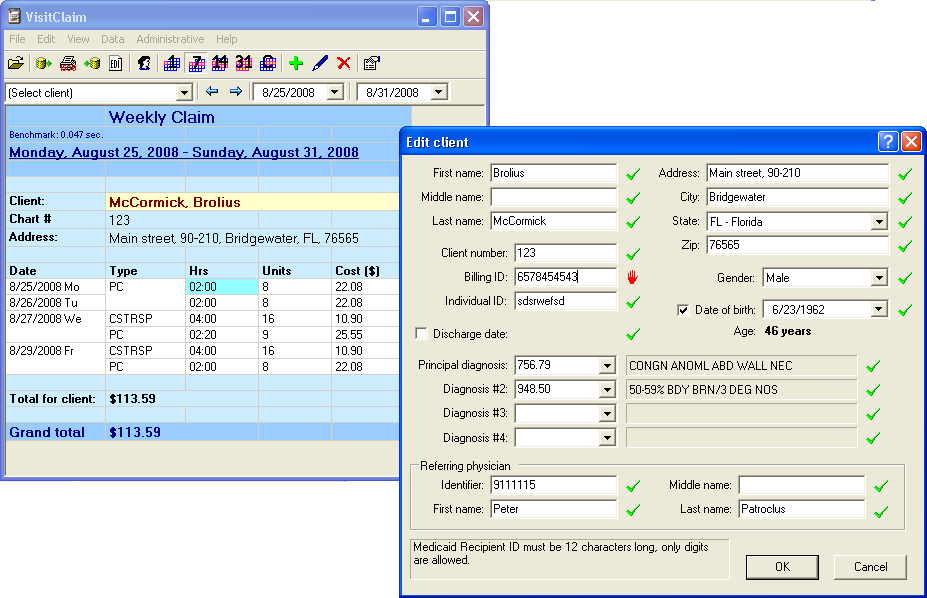
Task: Click into the Billing ID field
Action: (x=565, y=277)
